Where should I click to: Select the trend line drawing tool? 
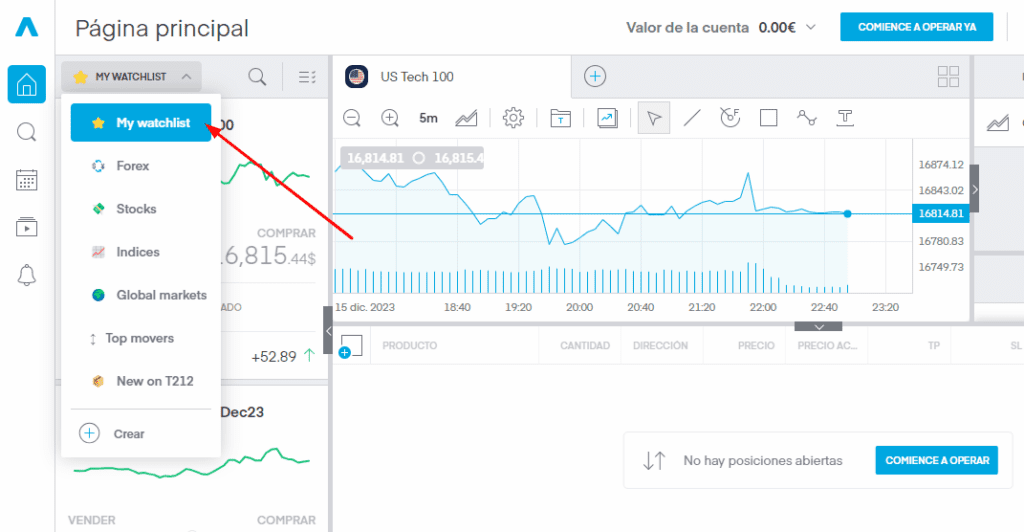click(x=692, y=118)
